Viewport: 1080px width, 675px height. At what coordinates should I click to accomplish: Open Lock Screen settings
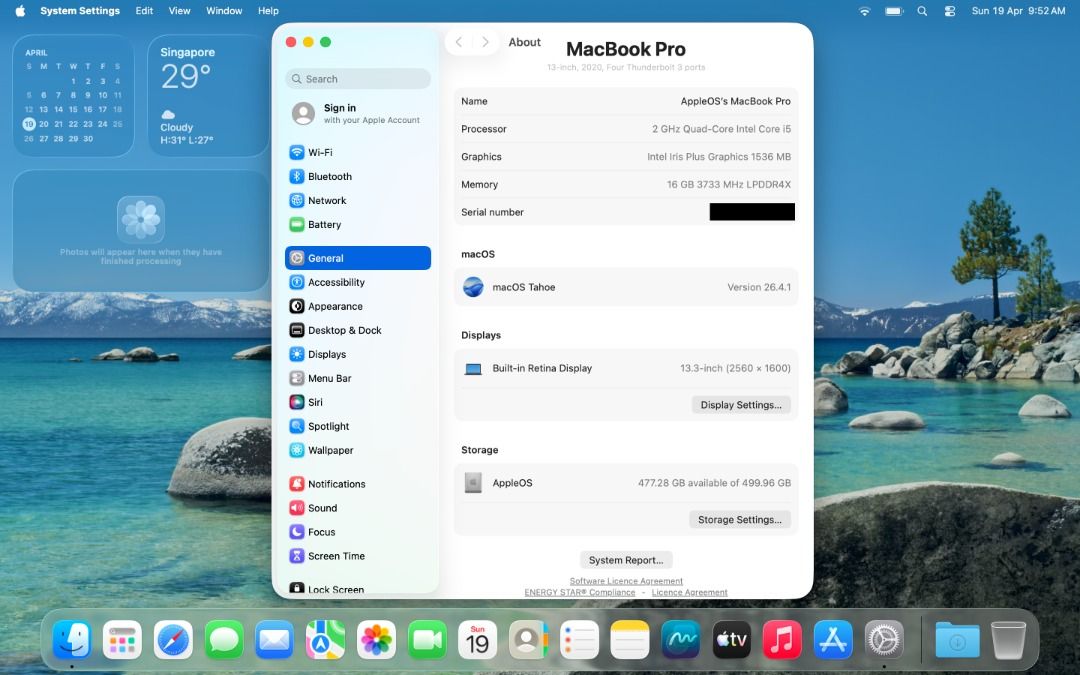coord(357,589)
